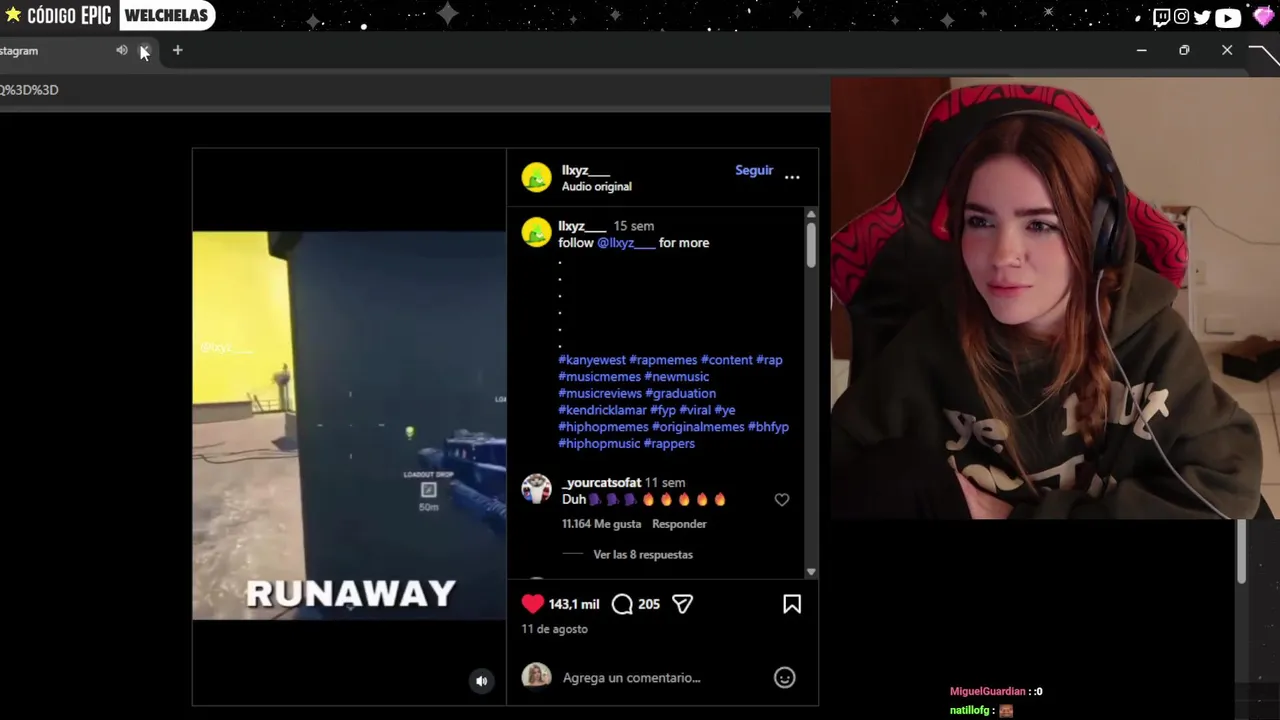Click the 15 sem timestamp on caption
The image size is (1280, 720).
pos(634,226)
